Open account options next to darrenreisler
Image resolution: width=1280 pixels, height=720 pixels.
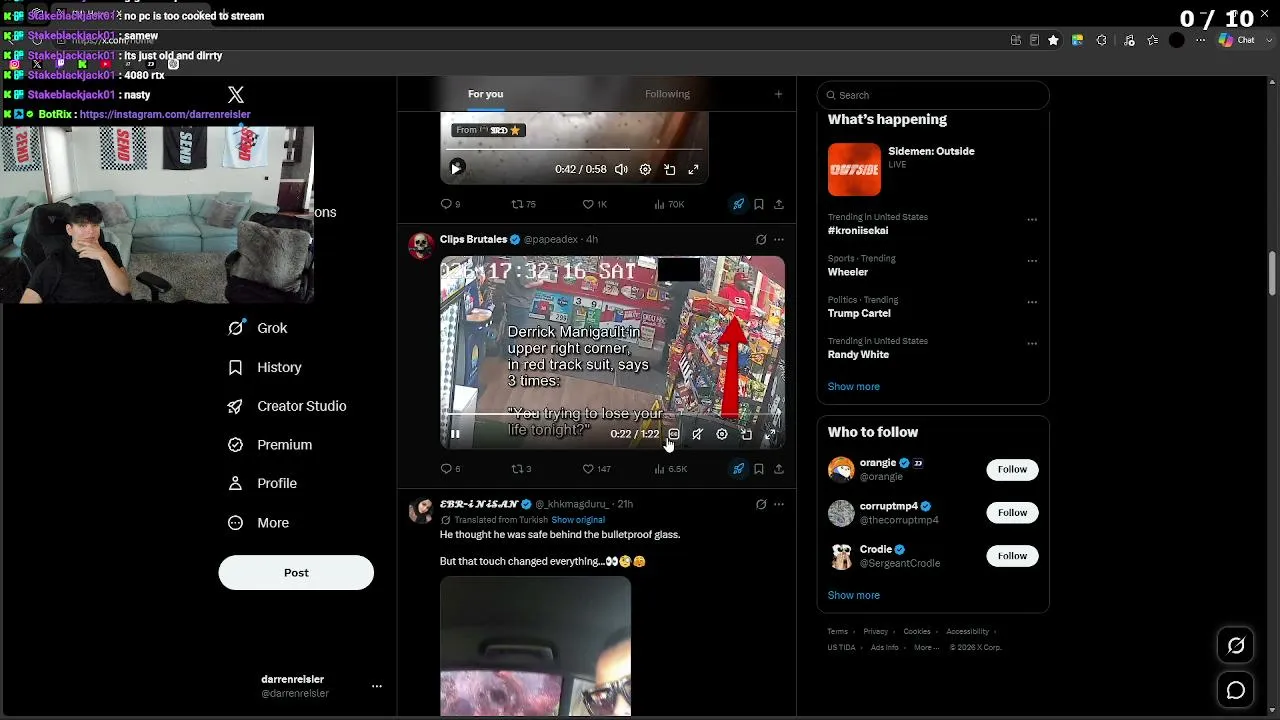point(377,686)
